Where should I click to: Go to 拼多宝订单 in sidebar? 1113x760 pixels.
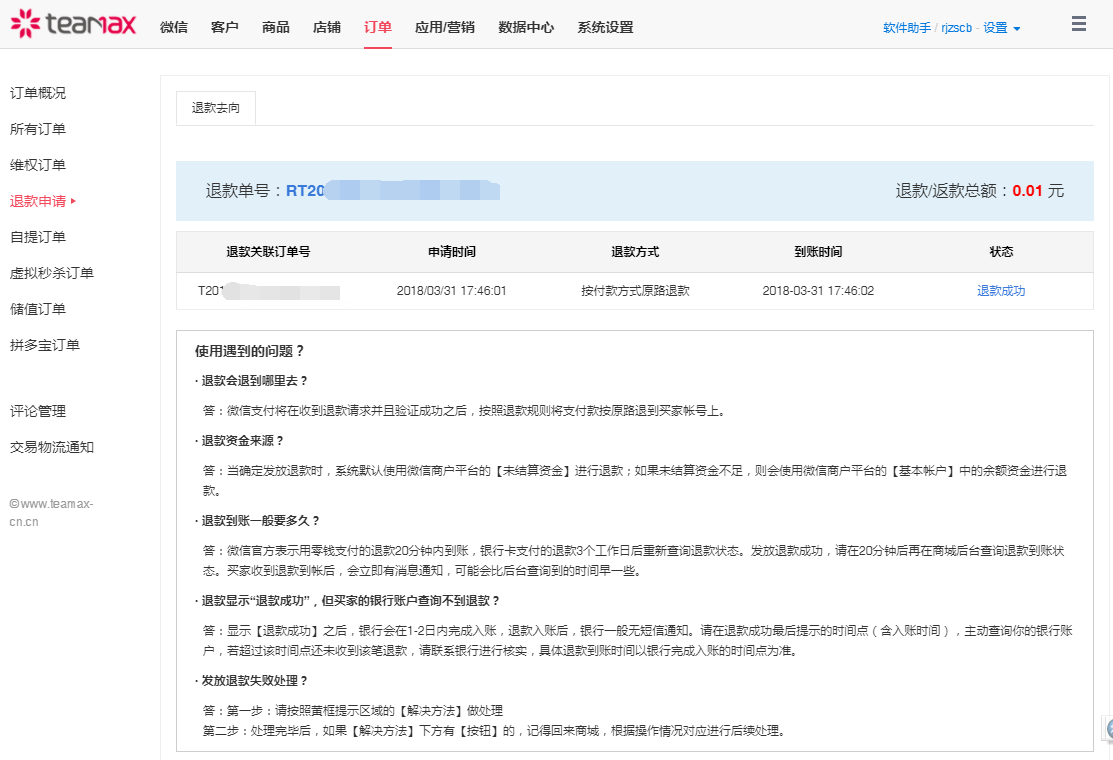(45, 346)
